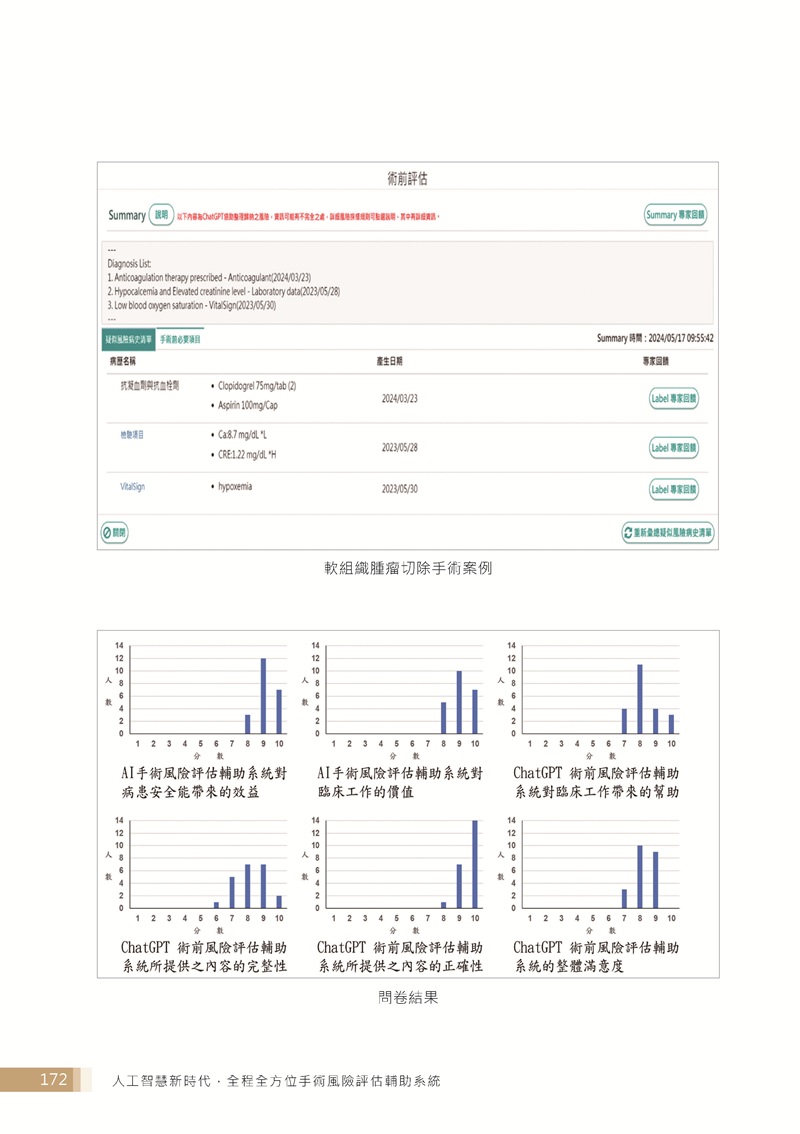Select the 抗凝血劑與抗血栓劑 row name

[150, 385]
